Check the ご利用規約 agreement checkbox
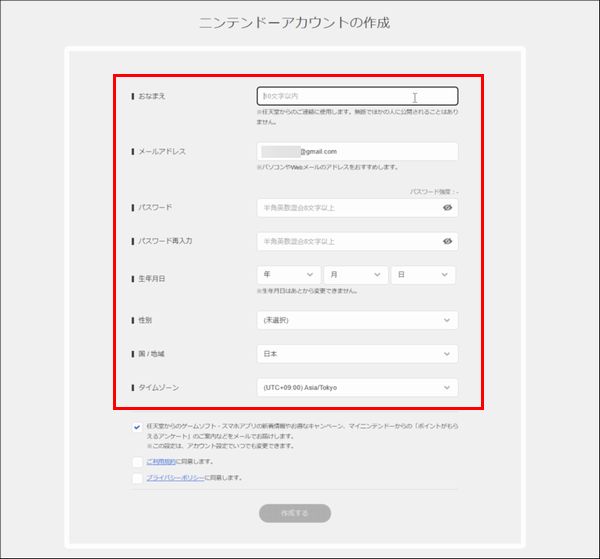Screen dimensions: 600x559 pyautogui.click(x=137, y=462)
